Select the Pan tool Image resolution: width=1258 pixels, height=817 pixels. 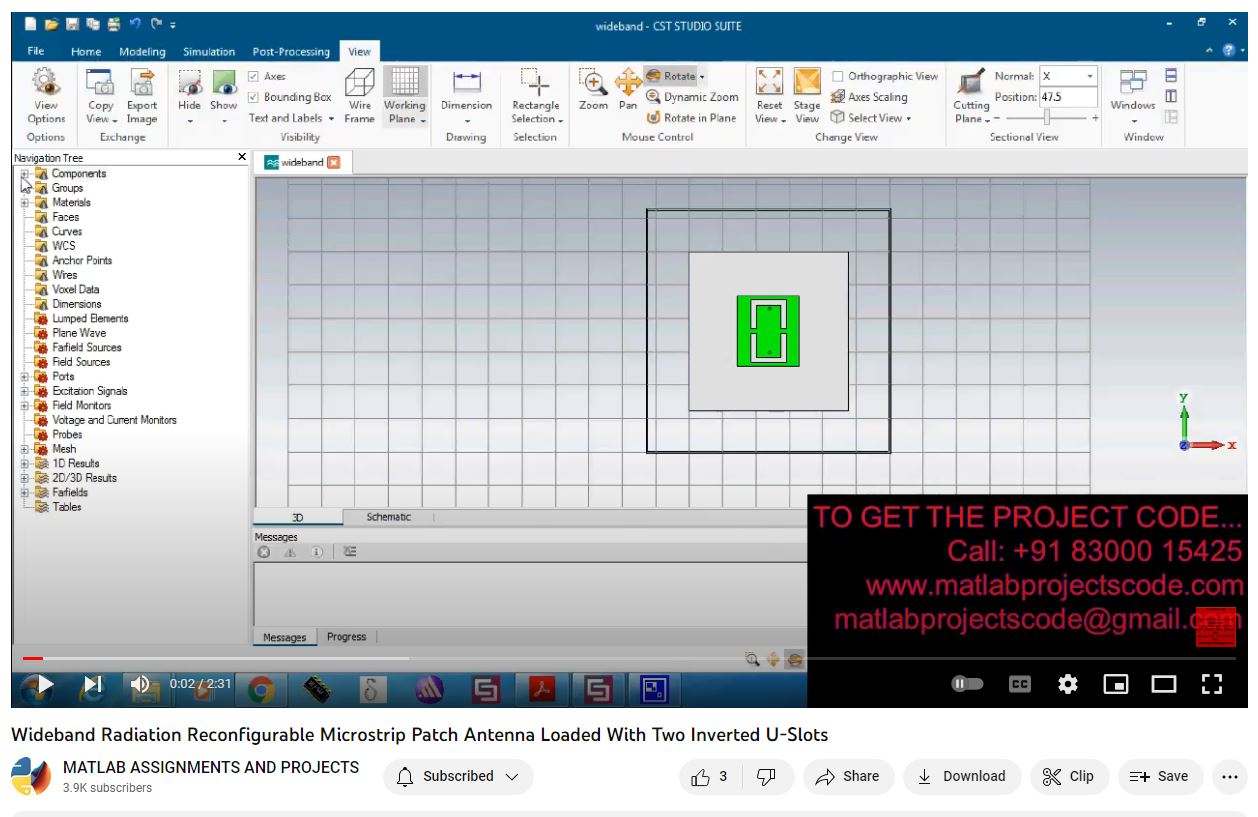[x=627, y=84]
